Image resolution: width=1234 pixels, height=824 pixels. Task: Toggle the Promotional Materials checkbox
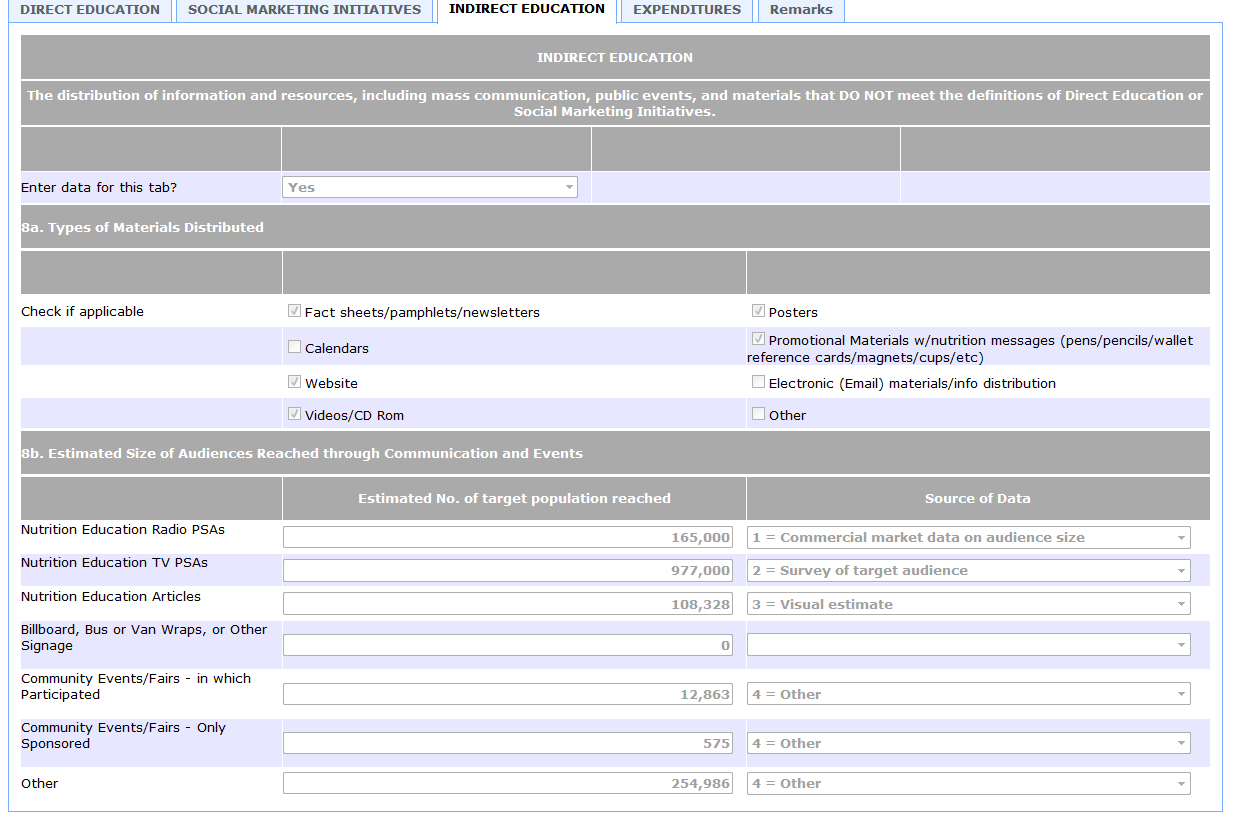pyautogui.click(x=758, y=339)
